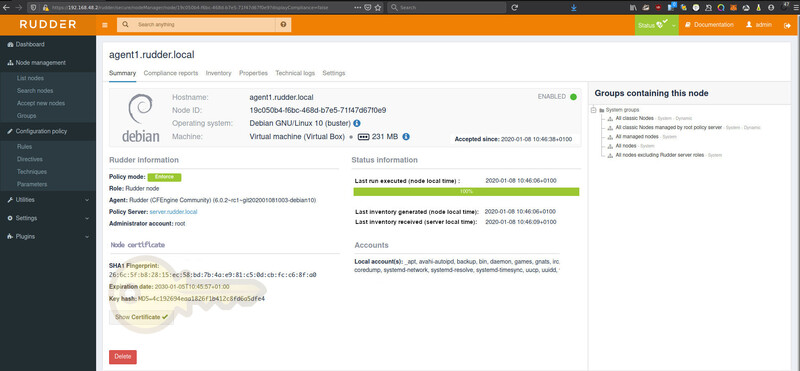Click the logout icon next to admin
The height and width of the screenshot is (371, 800).
click(x=787, y=25)
